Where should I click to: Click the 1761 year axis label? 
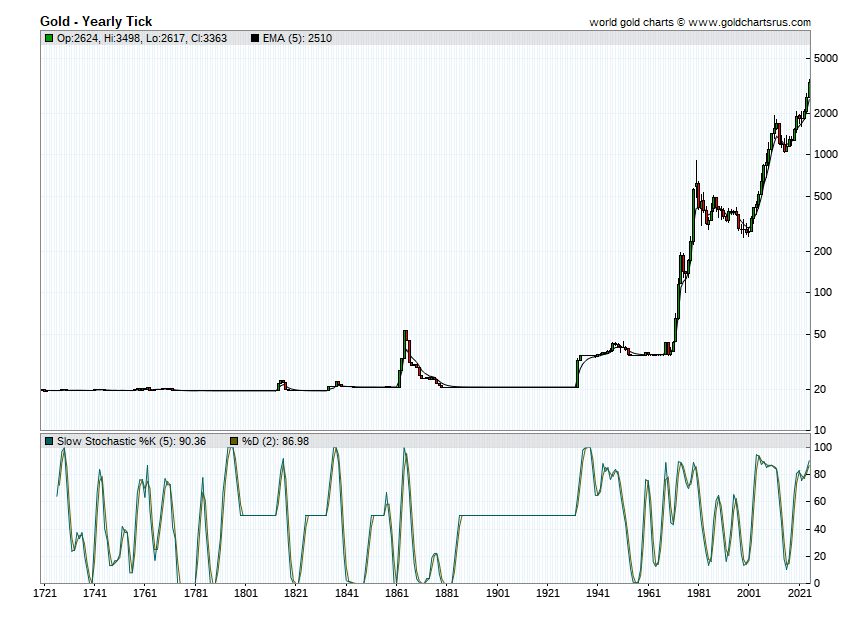[x=145, y=592]
